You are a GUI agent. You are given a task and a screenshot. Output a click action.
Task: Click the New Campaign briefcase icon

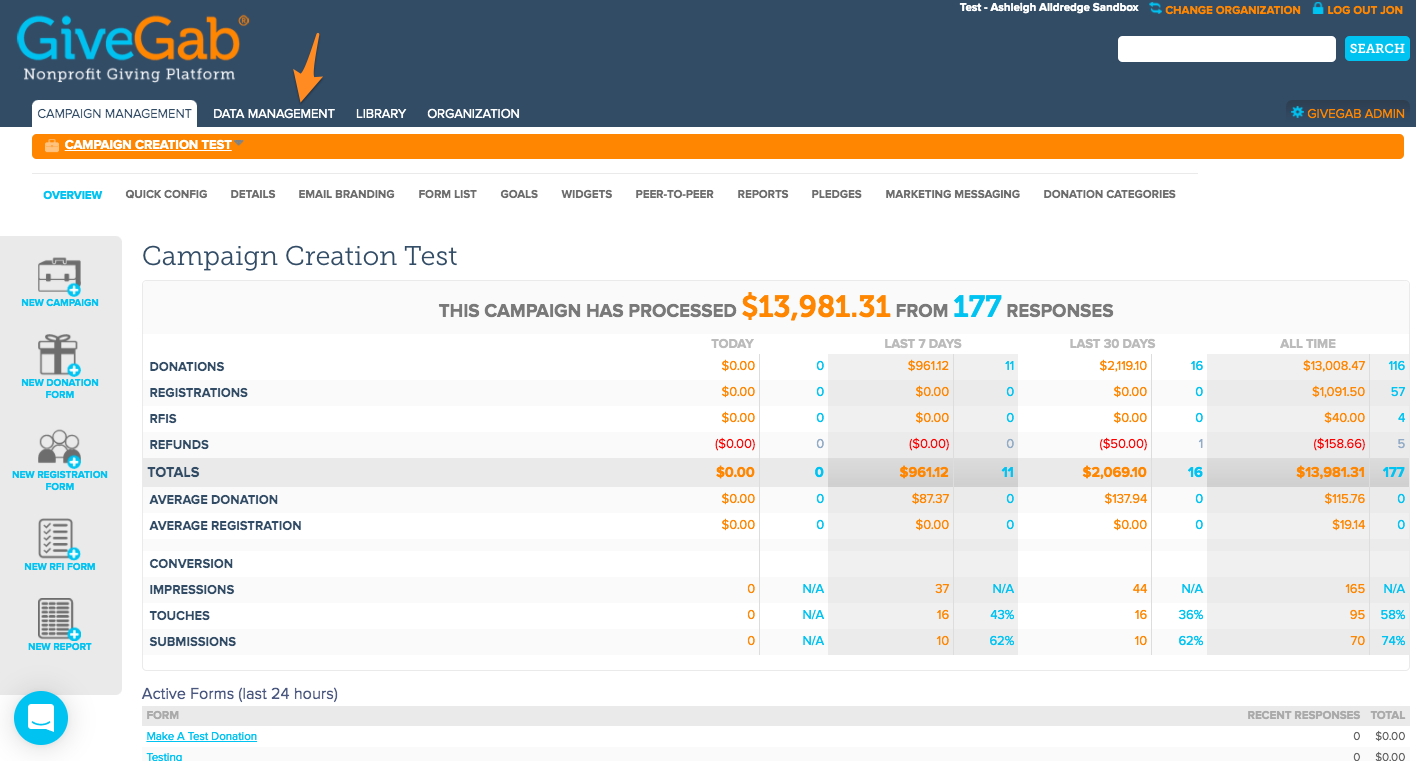pyautogui.click(x=59, y=275)
